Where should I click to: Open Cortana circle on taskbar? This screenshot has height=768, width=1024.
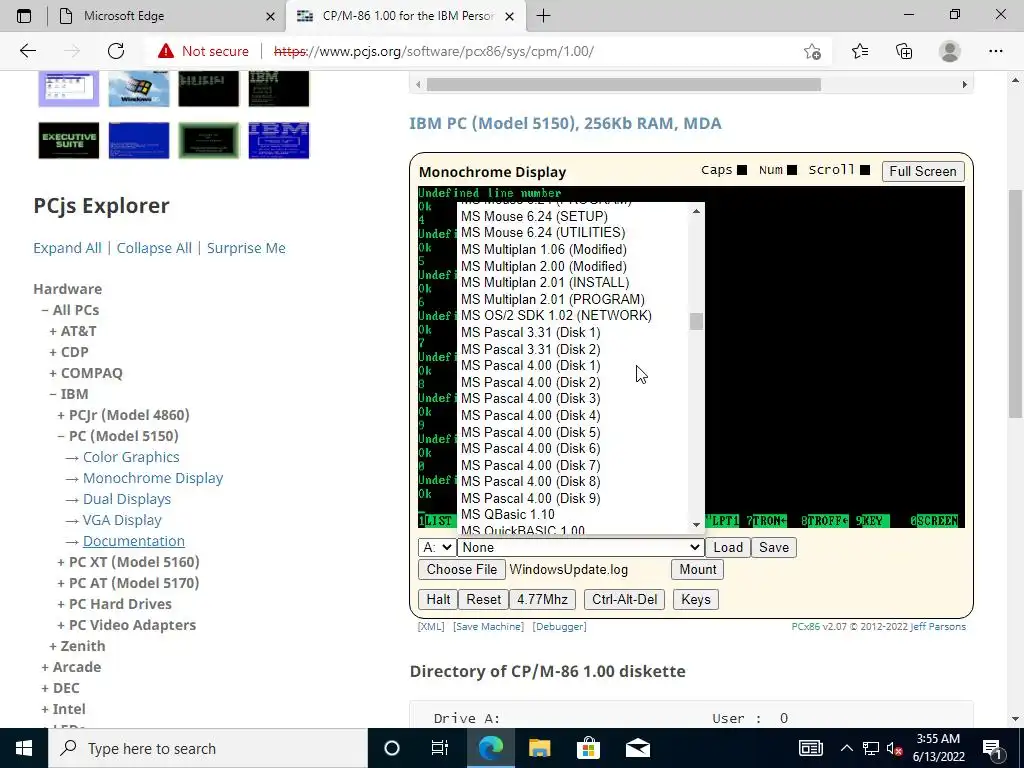(392, 748)
